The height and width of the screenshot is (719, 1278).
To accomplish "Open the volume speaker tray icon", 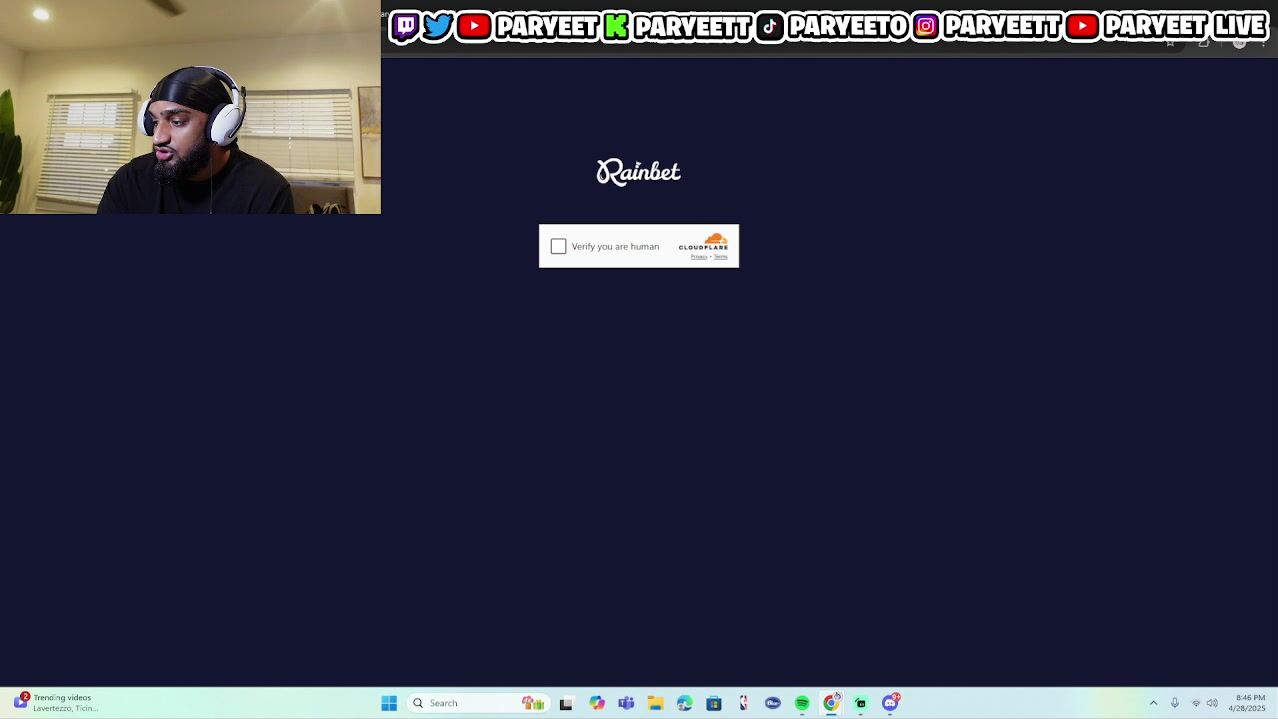I will click(x=1212, y=703).
